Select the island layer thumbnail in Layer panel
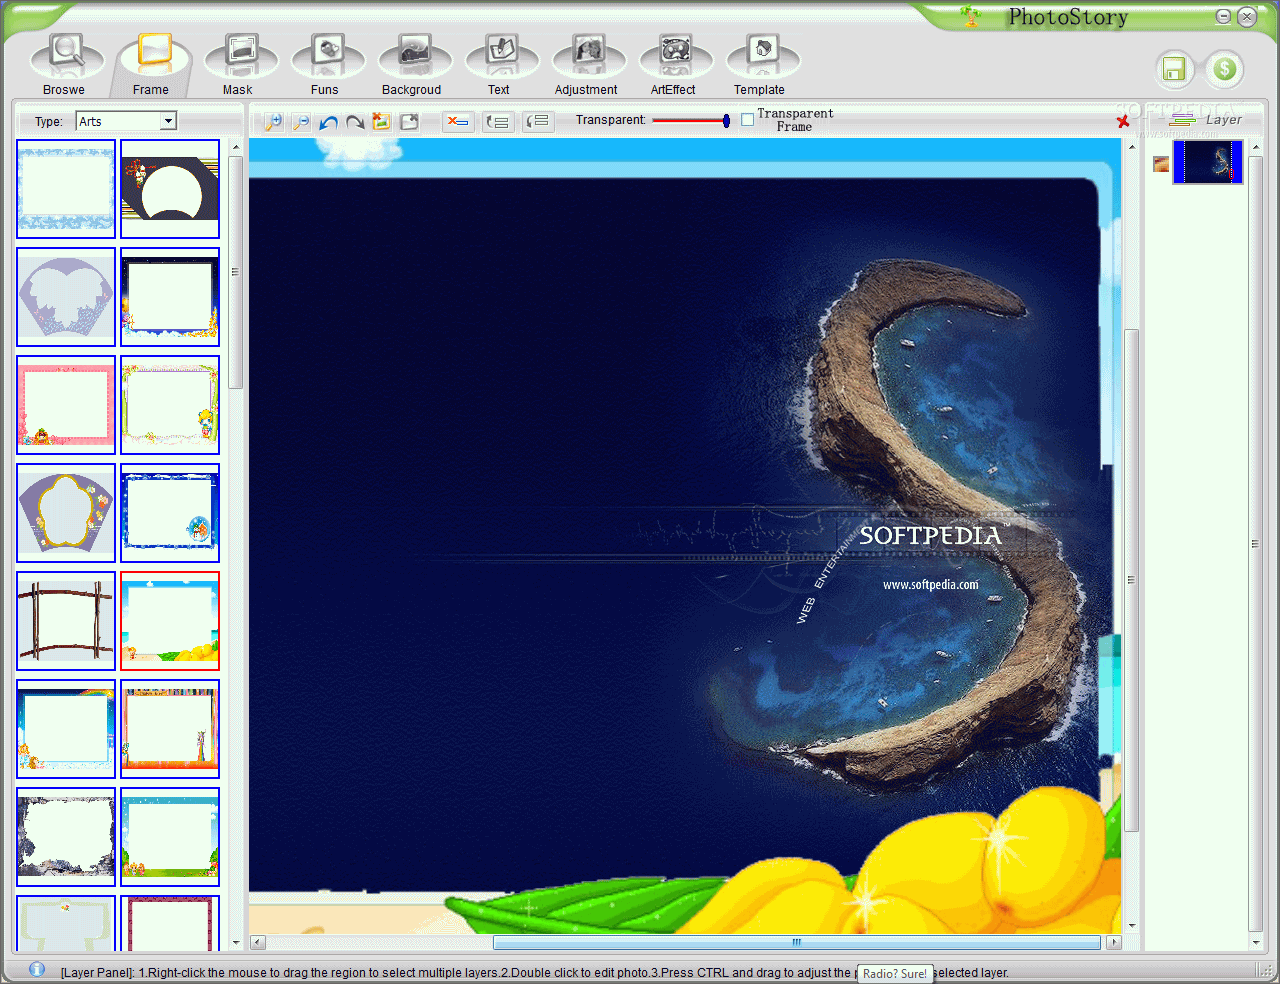This screenshot has width=1280, height=984. [x=1208, y=162]
